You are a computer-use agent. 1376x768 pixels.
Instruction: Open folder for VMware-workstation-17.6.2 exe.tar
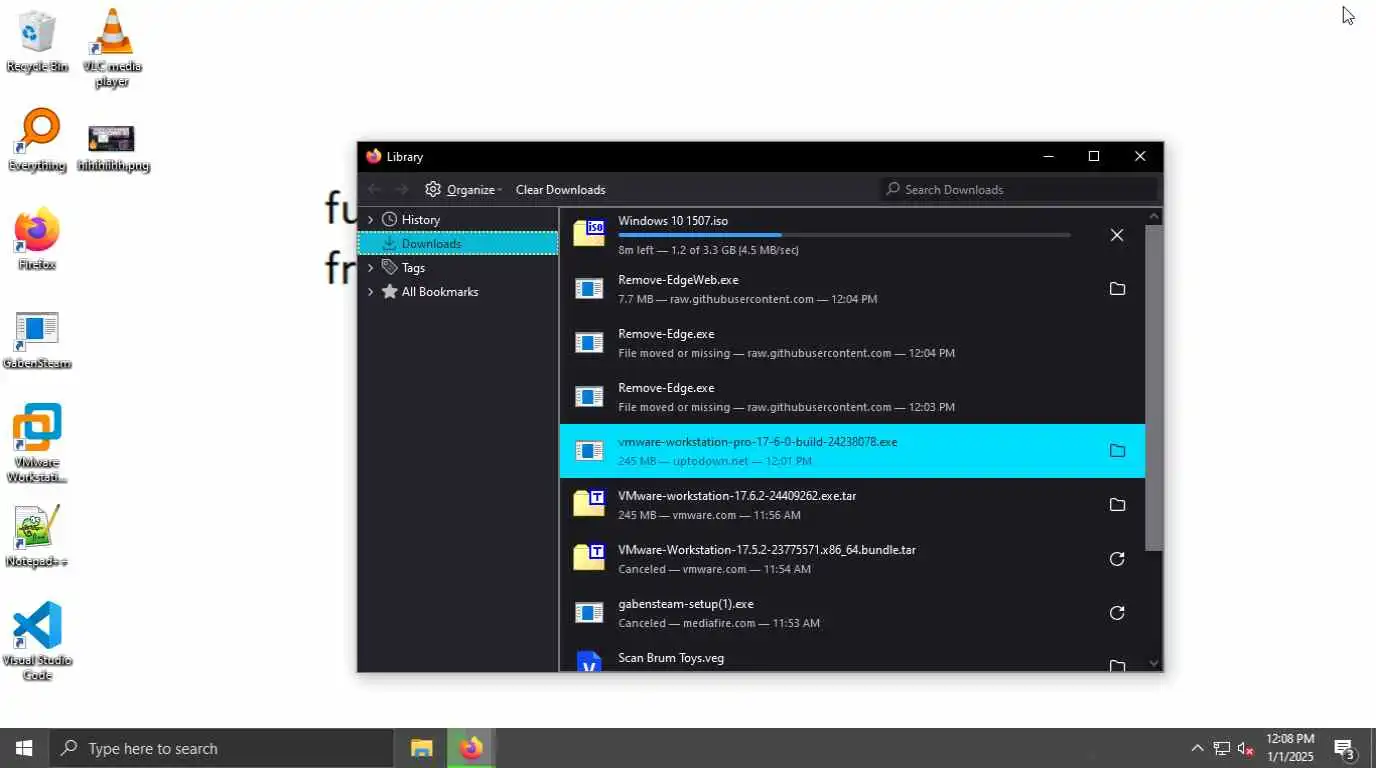pos(1117,505)
